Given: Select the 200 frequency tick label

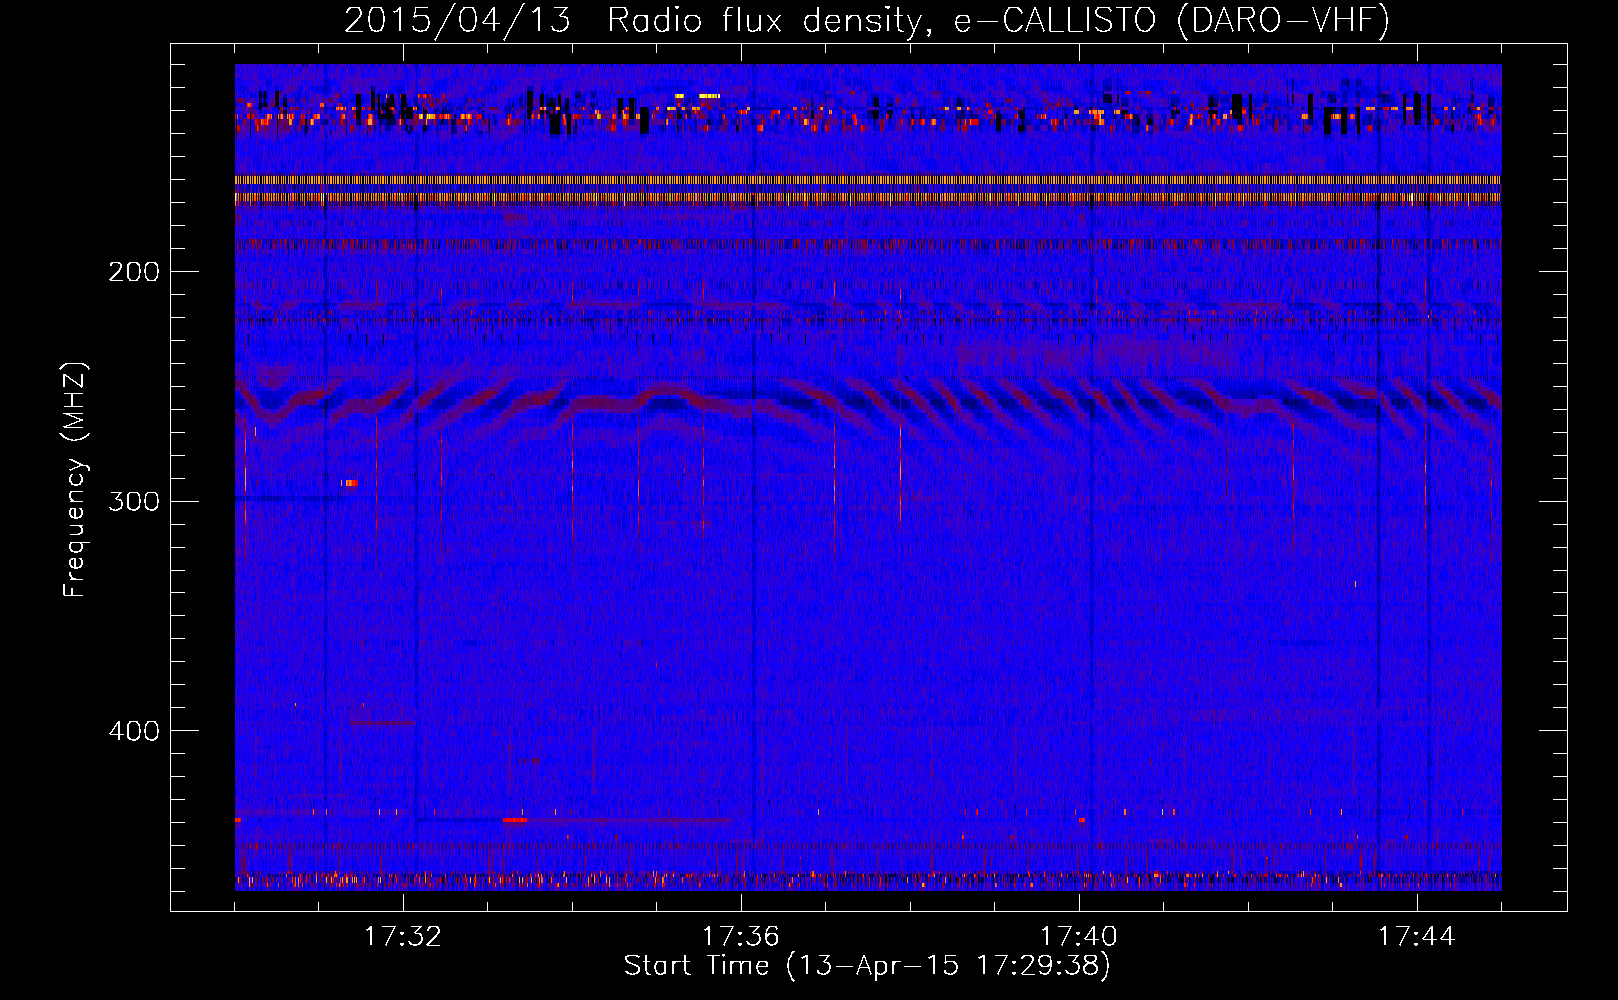Looking at the screenshot, I should click(133, 272).
